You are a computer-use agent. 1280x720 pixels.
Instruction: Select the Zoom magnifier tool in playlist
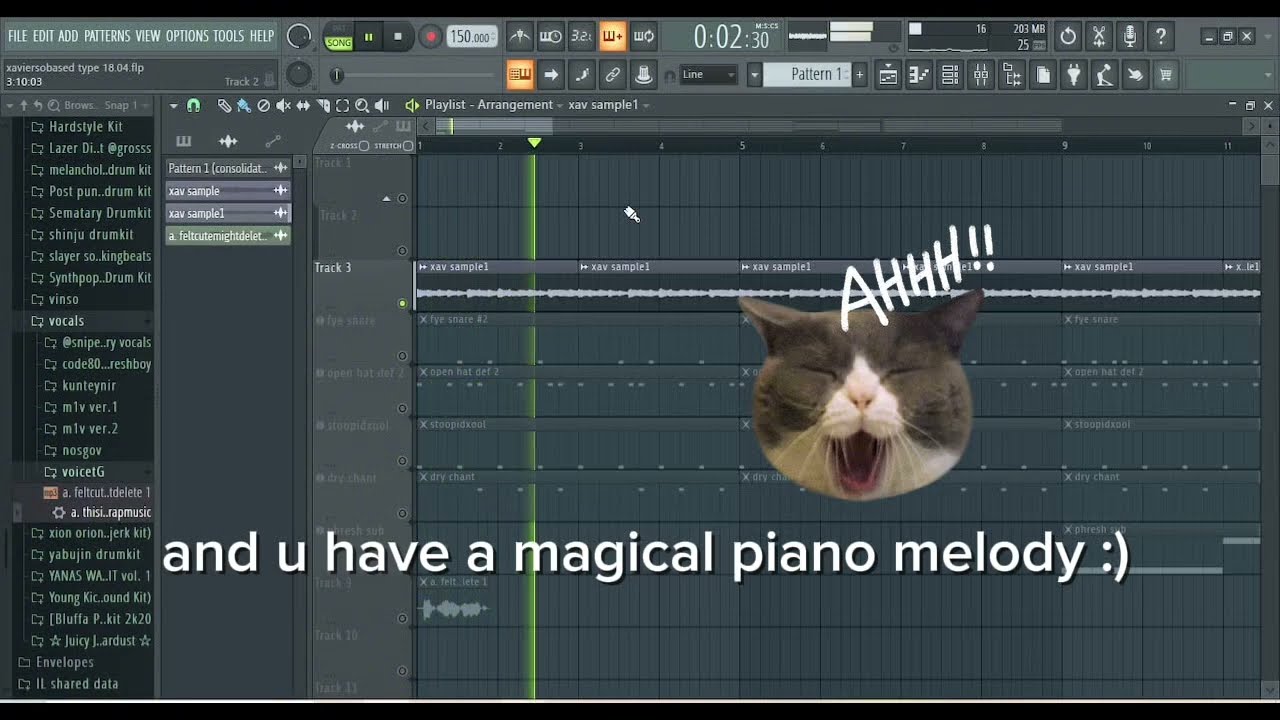click(362, 105)
